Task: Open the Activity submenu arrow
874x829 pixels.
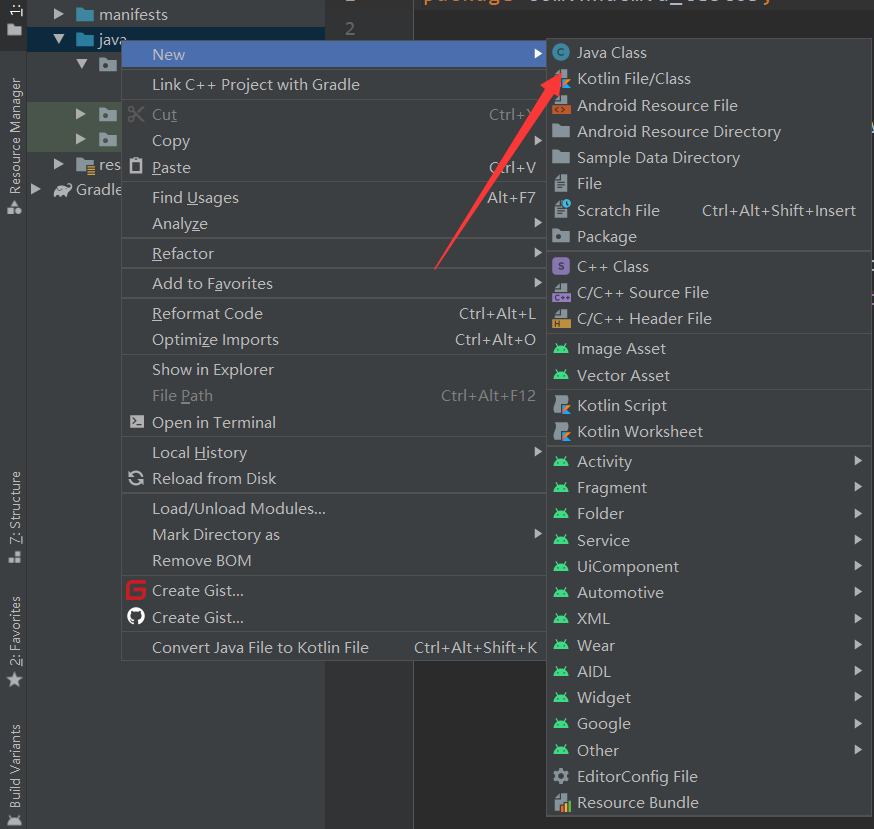Action: point(858,460)
